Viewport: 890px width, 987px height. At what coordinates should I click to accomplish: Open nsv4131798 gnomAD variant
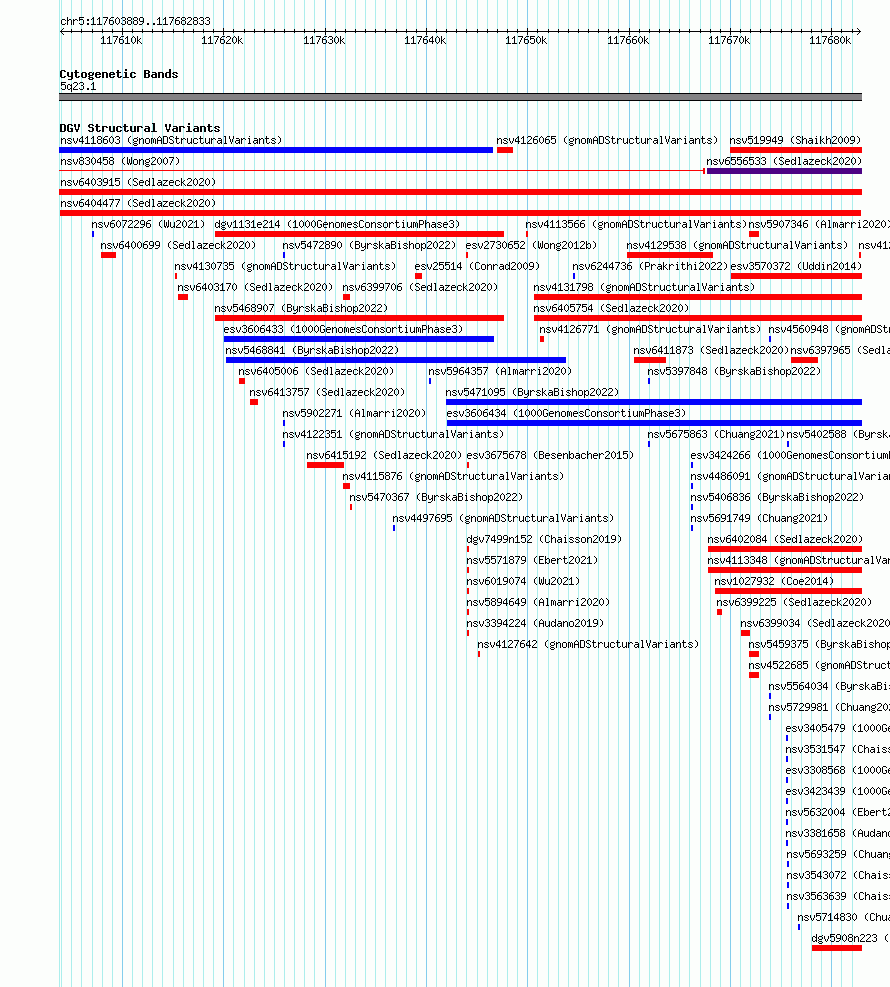coord(644,288)
